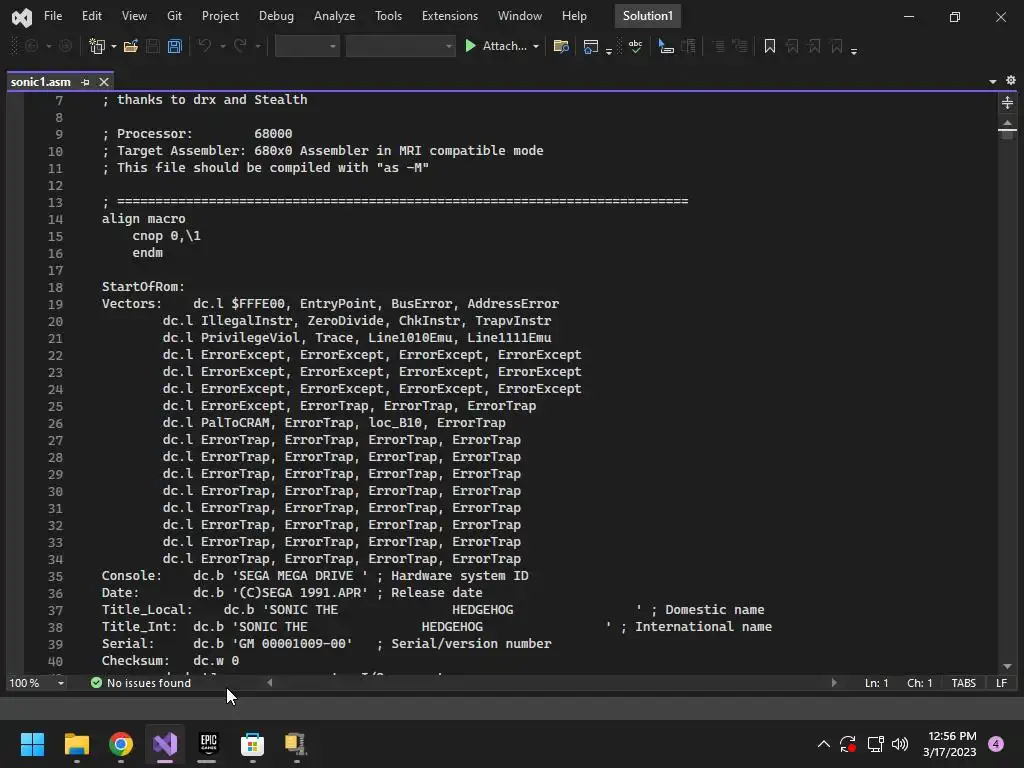Click the browser window toolbar icon
The image size is (1024, 768).
click(x=590, y=46)
